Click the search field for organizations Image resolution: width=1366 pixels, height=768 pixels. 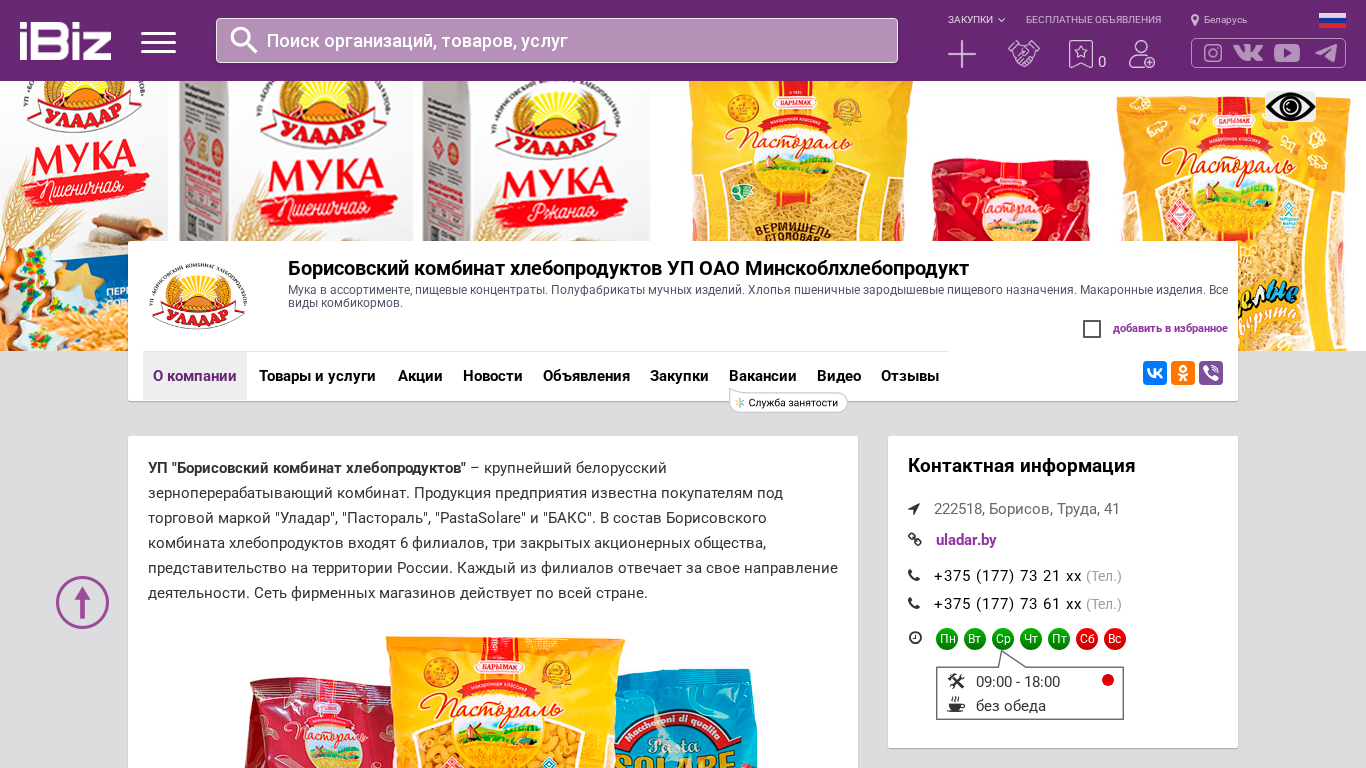[x=557, y=41]
